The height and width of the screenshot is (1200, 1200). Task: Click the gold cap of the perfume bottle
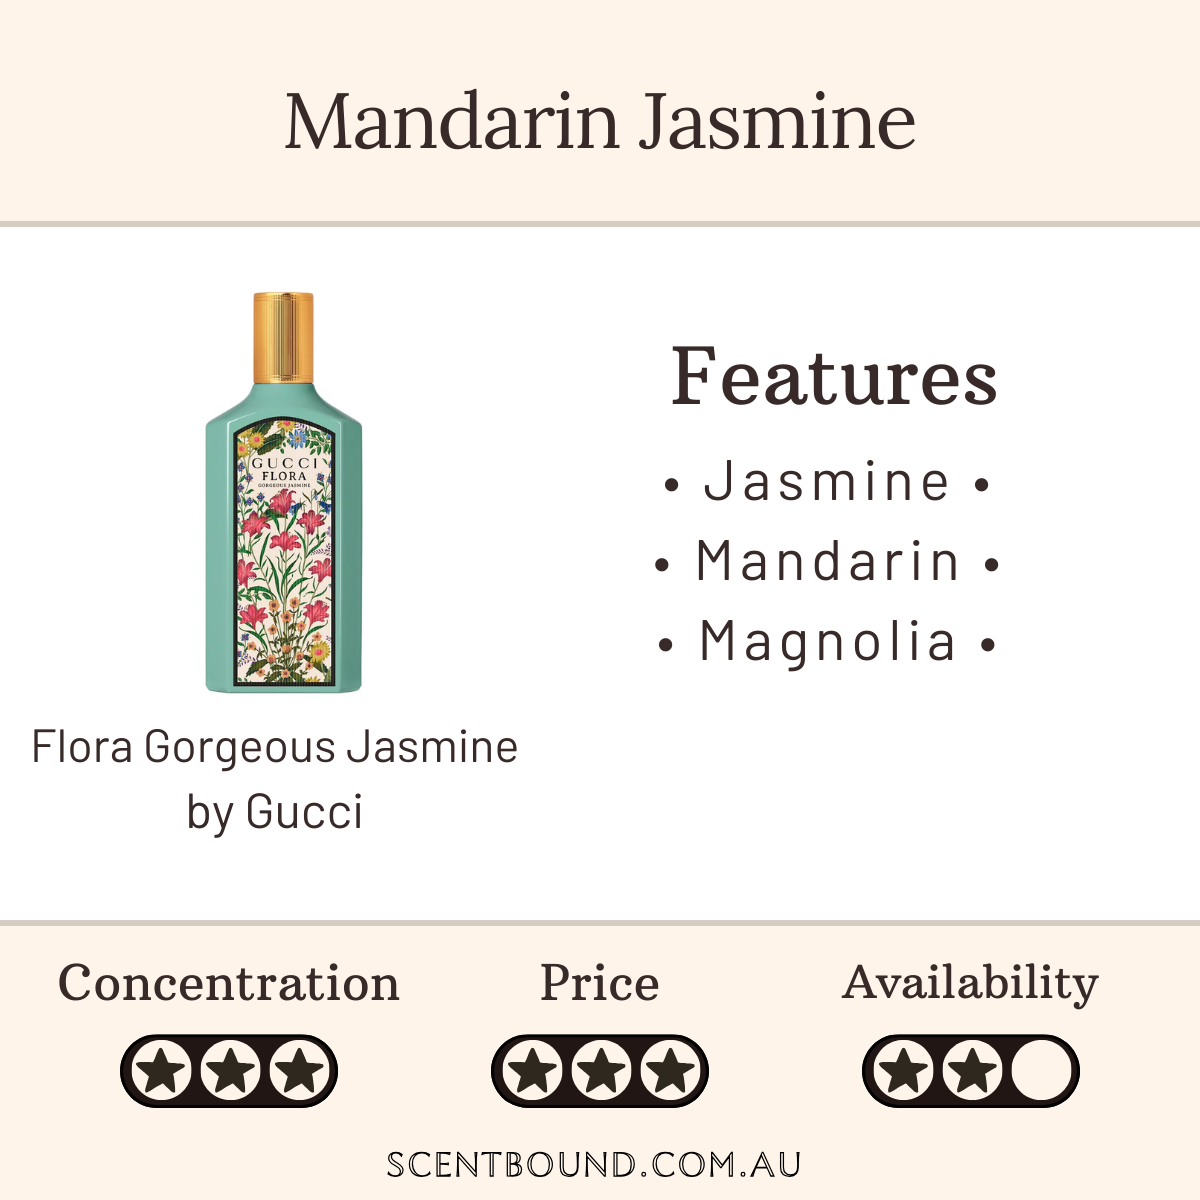tap(284, 337)
